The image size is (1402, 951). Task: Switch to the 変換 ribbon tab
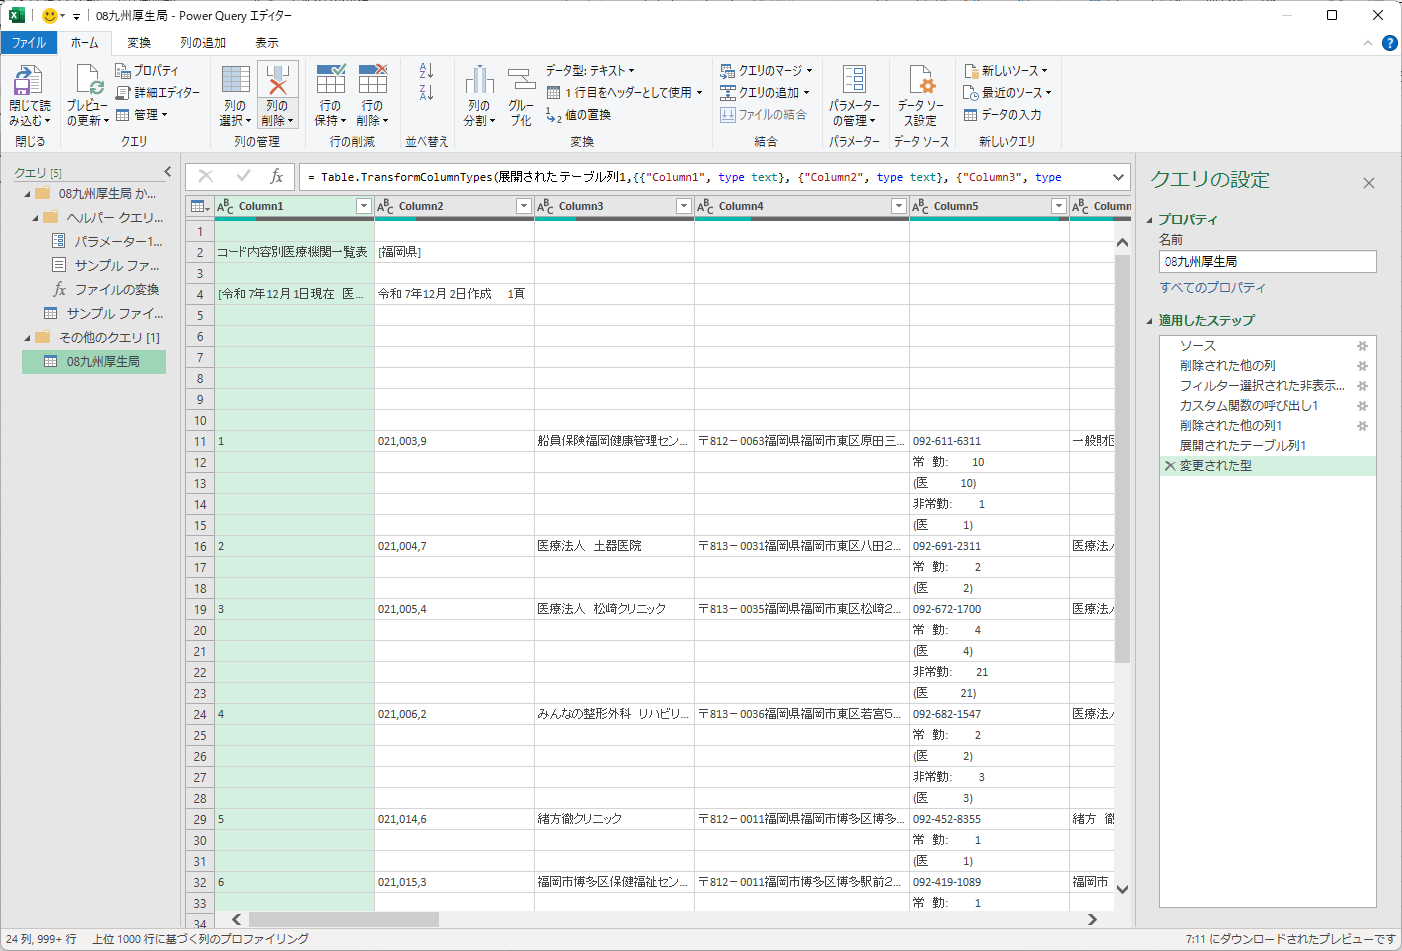click(139, 43)
